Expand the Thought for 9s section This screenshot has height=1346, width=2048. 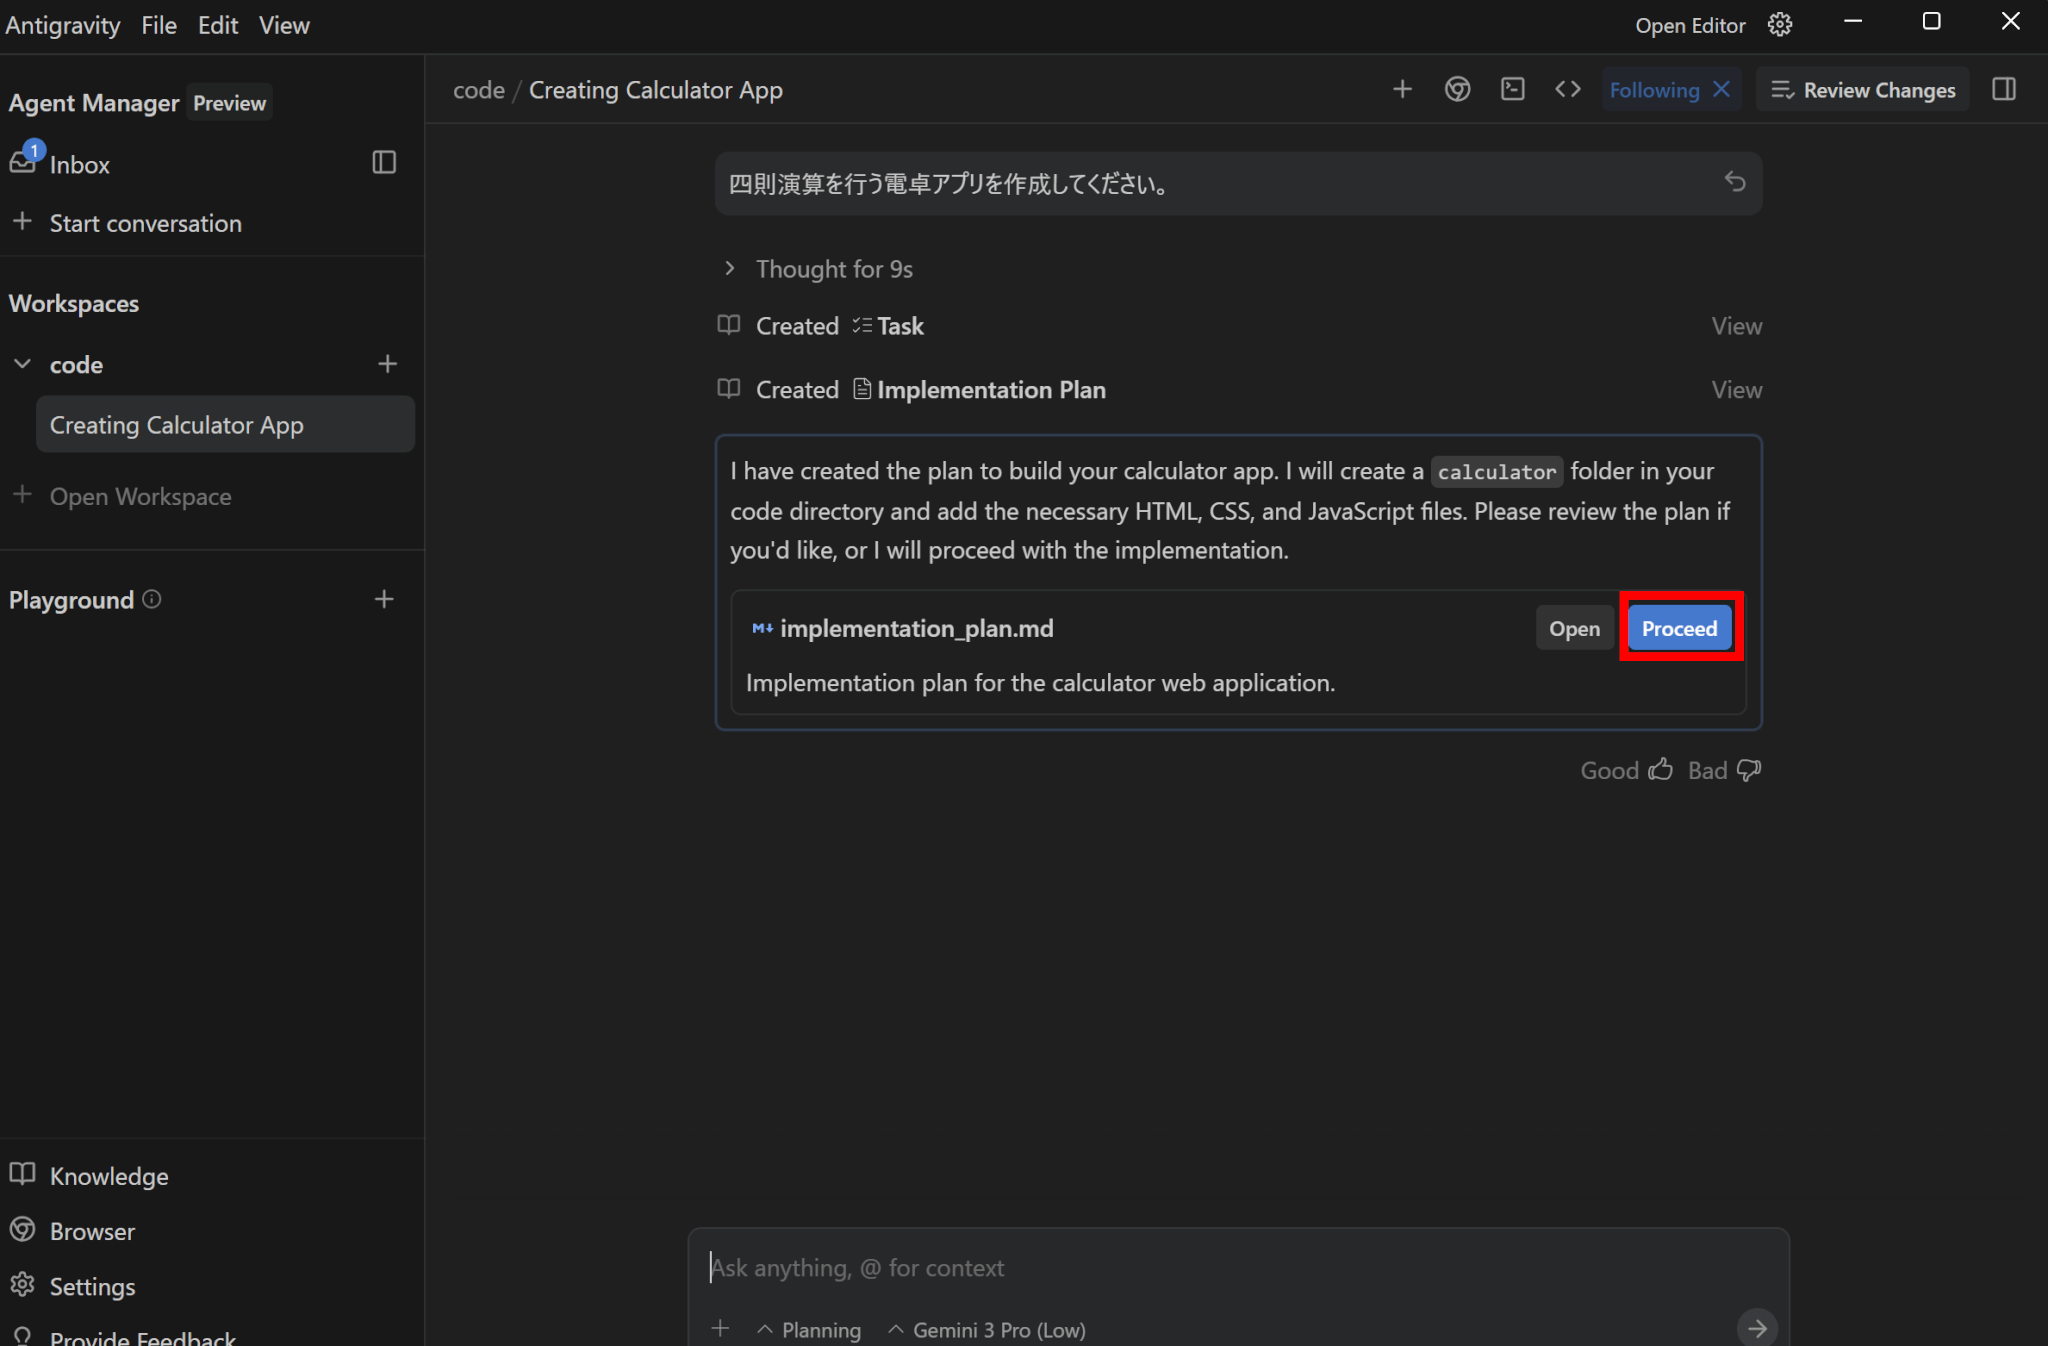730,268
